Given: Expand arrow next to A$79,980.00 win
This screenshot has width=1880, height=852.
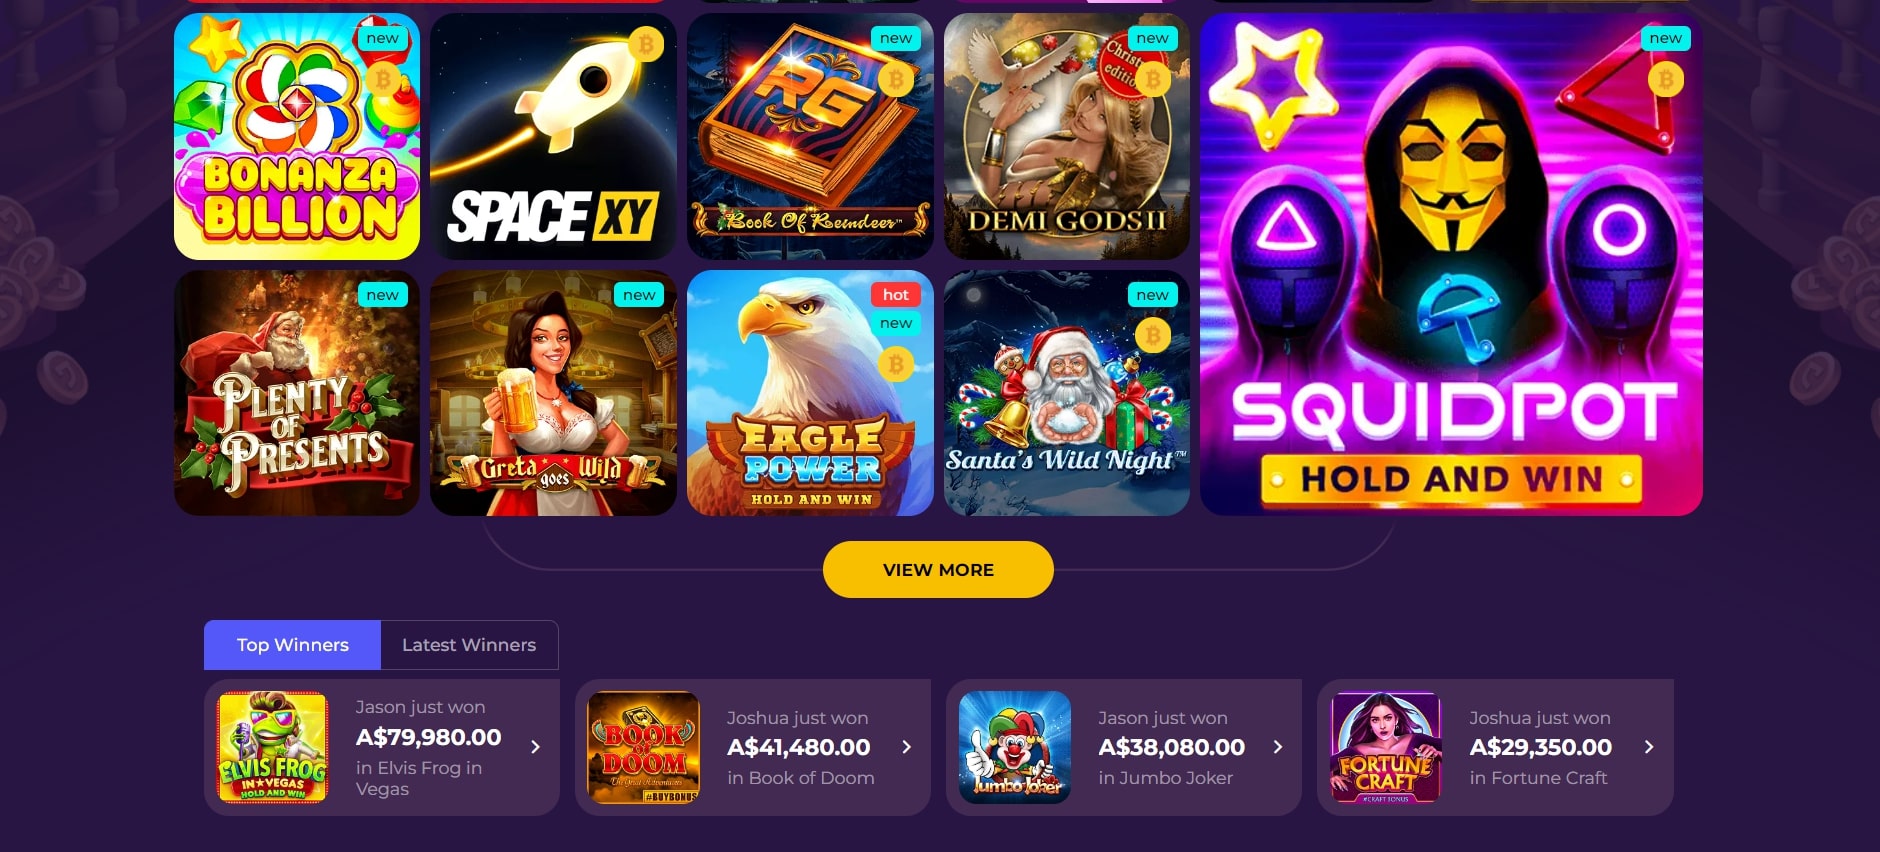Looking at the screenshot, I should point(536,747).
